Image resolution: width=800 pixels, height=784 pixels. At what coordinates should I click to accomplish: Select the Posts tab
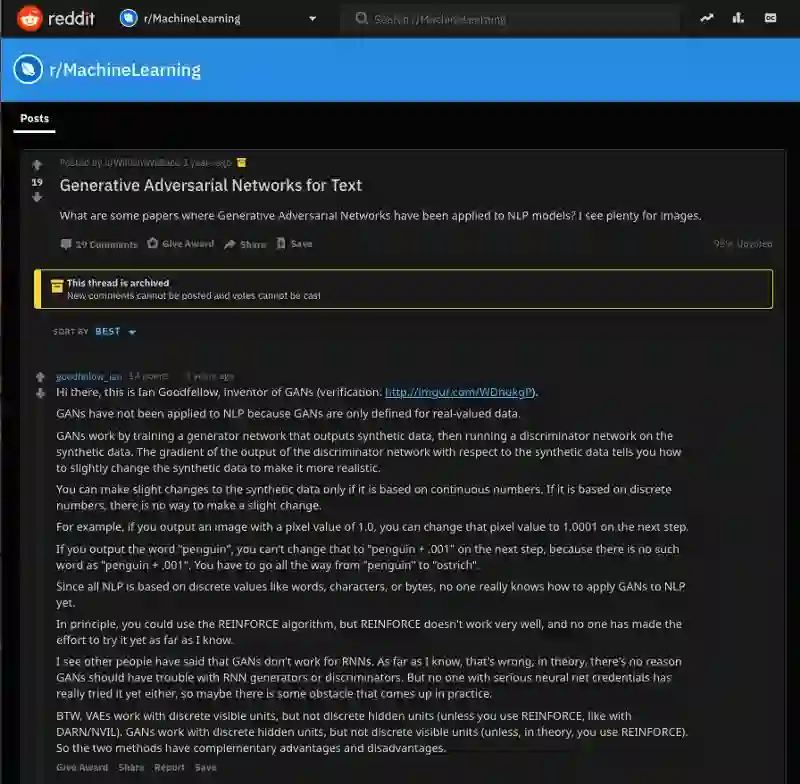(x=35, y=119)
